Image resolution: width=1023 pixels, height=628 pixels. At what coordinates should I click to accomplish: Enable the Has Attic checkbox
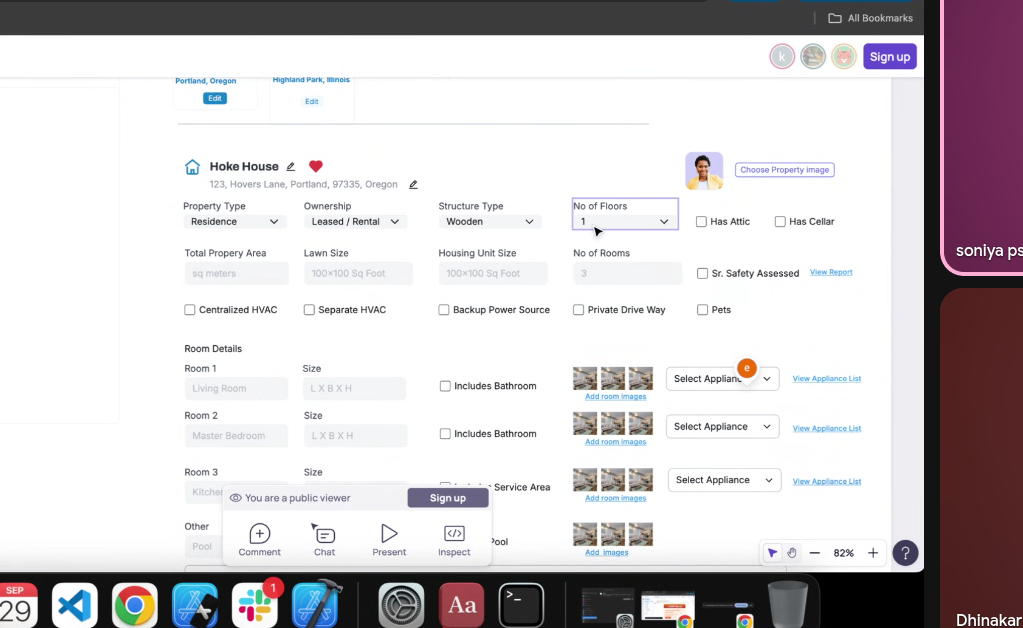(x=702, y=222)
